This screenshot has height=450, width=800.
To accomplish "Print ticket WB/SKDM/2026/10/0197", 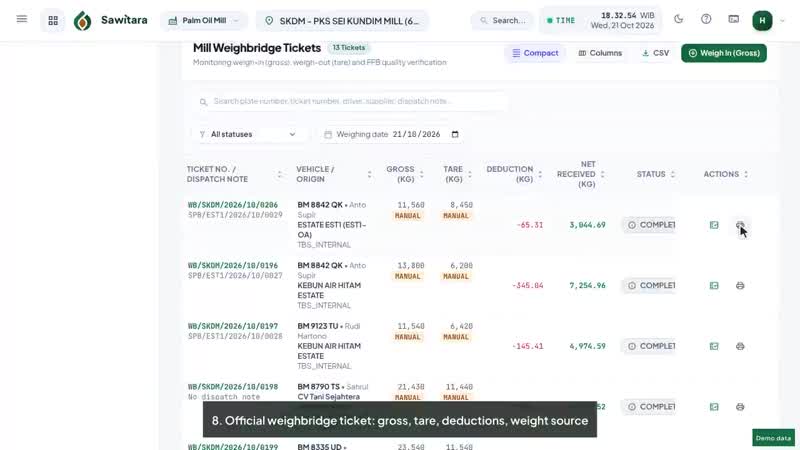I will (x=740, y=346).
